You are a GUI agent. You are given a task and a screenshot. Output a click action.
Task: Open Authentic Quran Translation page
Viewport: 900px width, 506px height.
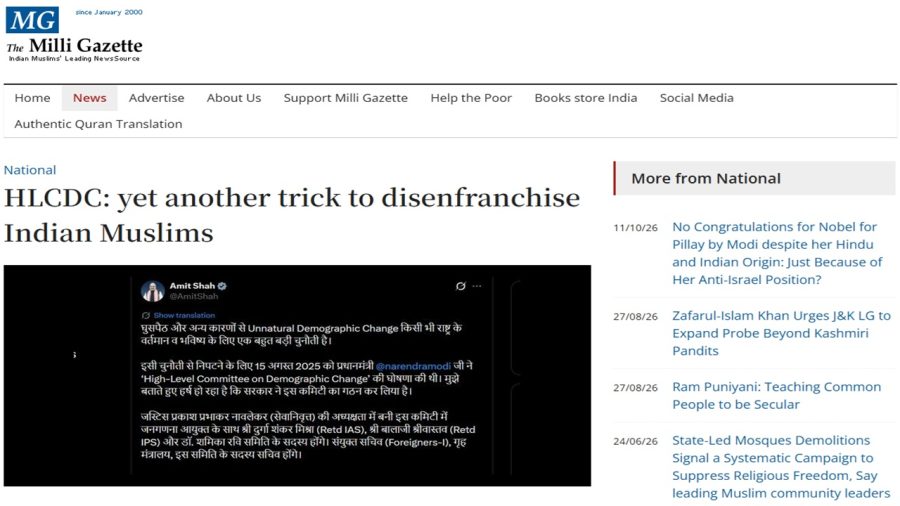coord(98,124)
